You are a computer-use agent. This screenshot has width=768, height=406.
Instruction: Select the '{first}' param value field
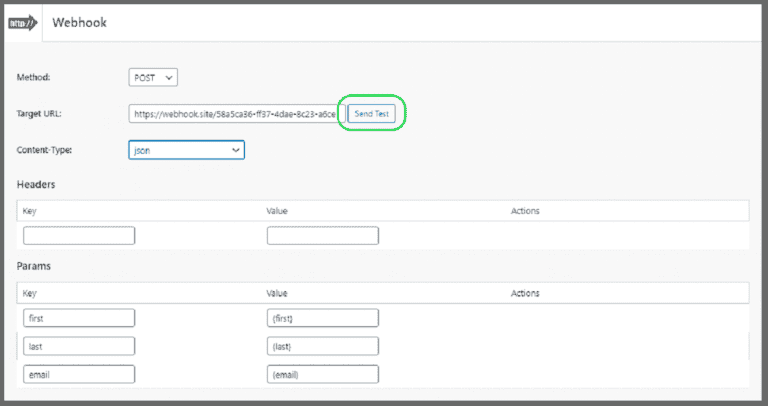pos(322,318)
